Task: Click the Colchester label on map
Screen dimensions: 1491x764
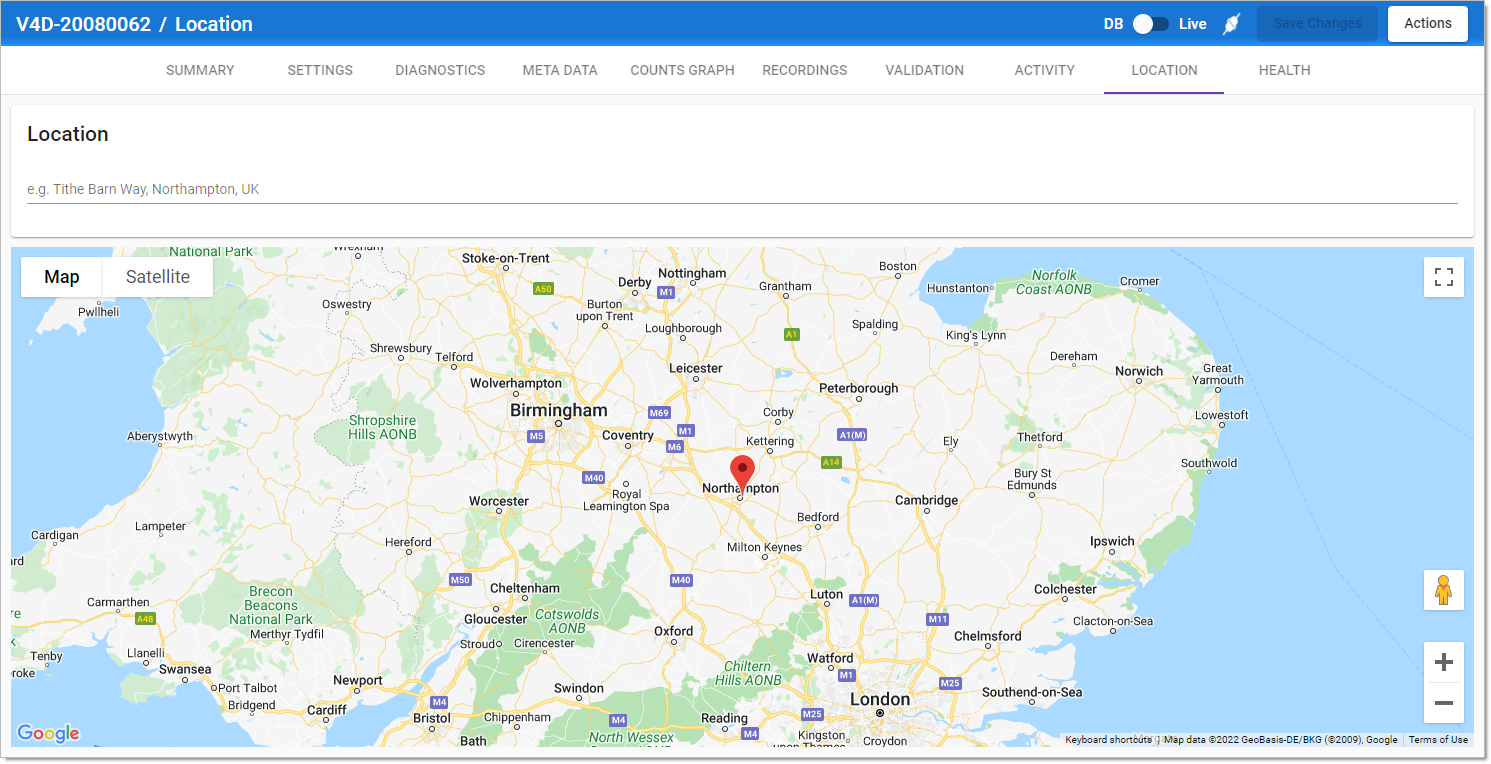Action: [x=1065, y=589]
